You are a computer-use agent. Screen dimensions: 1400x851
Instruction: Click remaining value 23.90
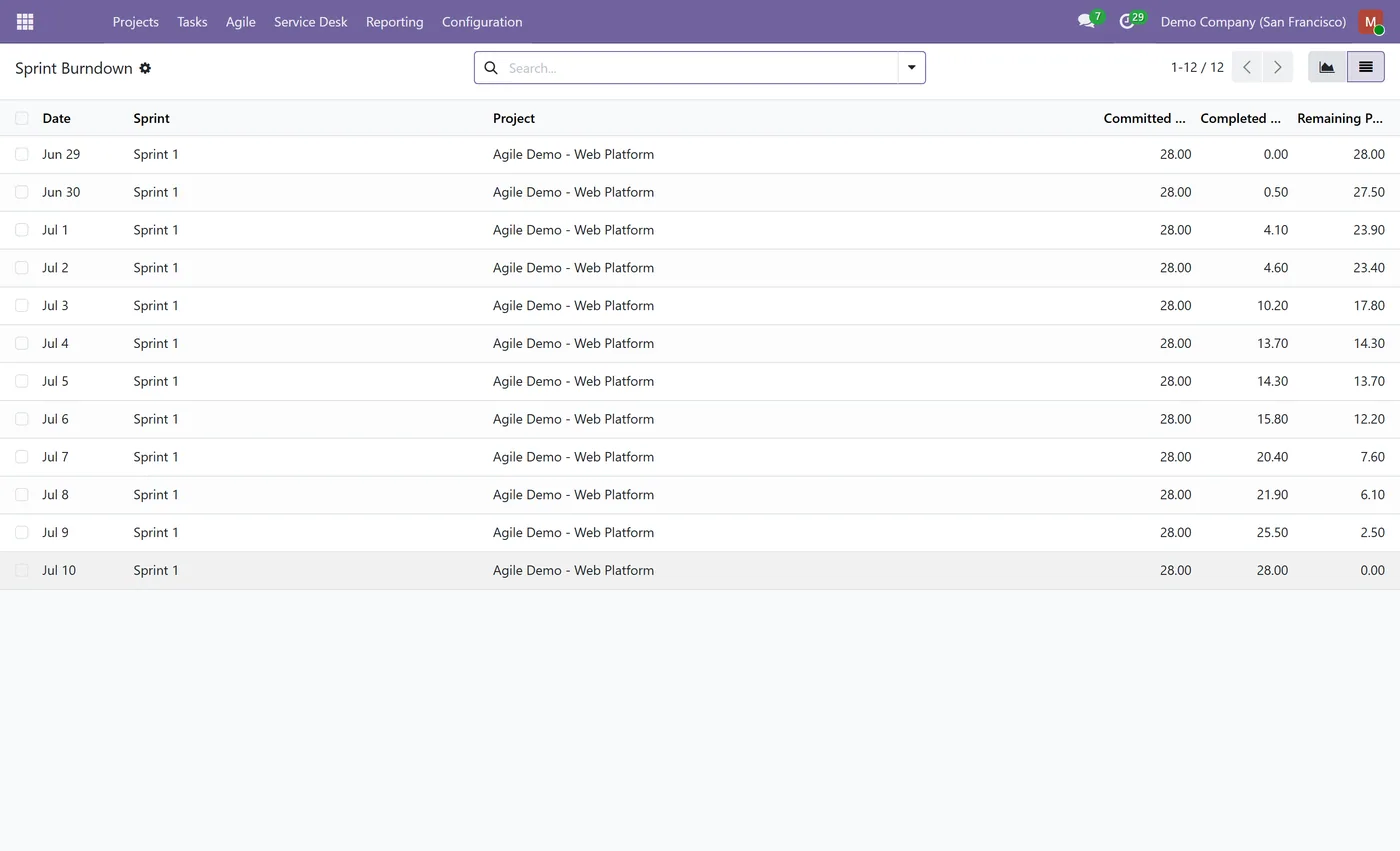point(1369,230)
